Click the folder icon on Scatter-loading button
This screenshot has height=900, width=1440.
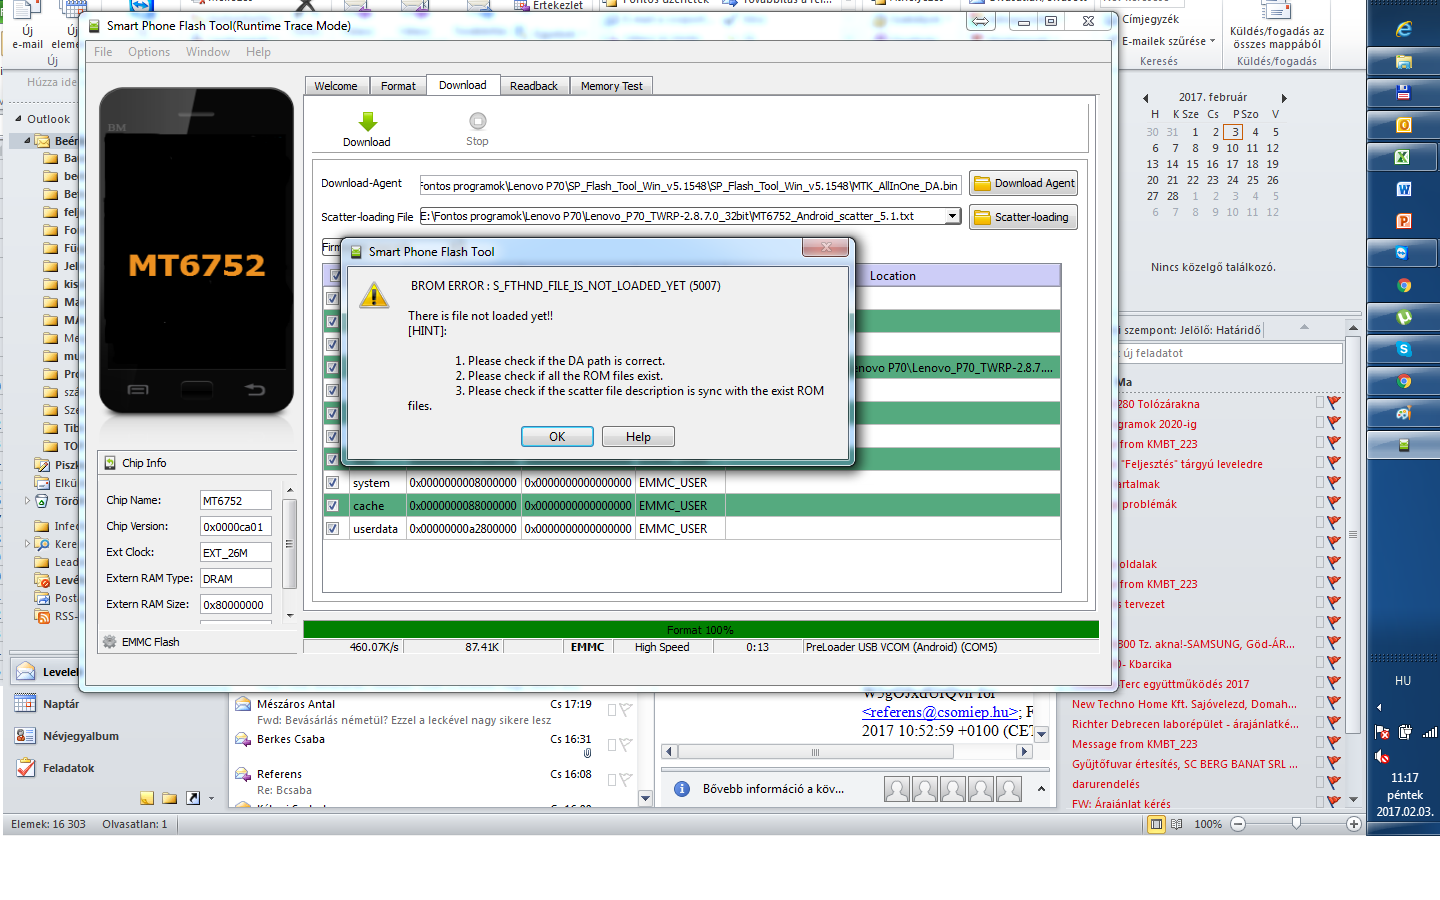pyautogui.click(x=982, y=217)
